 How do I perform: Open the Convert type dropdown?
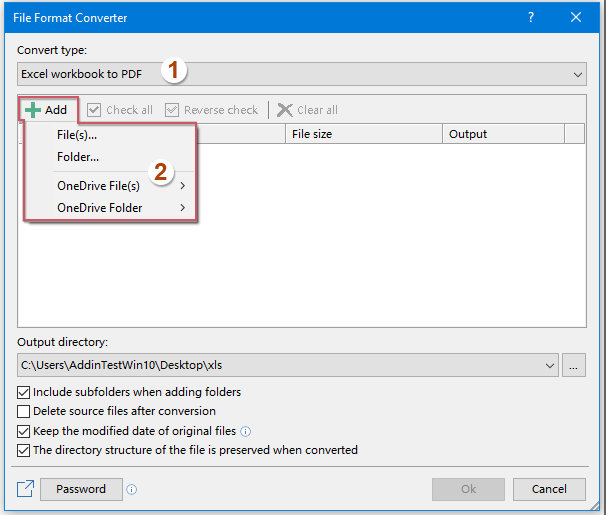coord(578,74)
